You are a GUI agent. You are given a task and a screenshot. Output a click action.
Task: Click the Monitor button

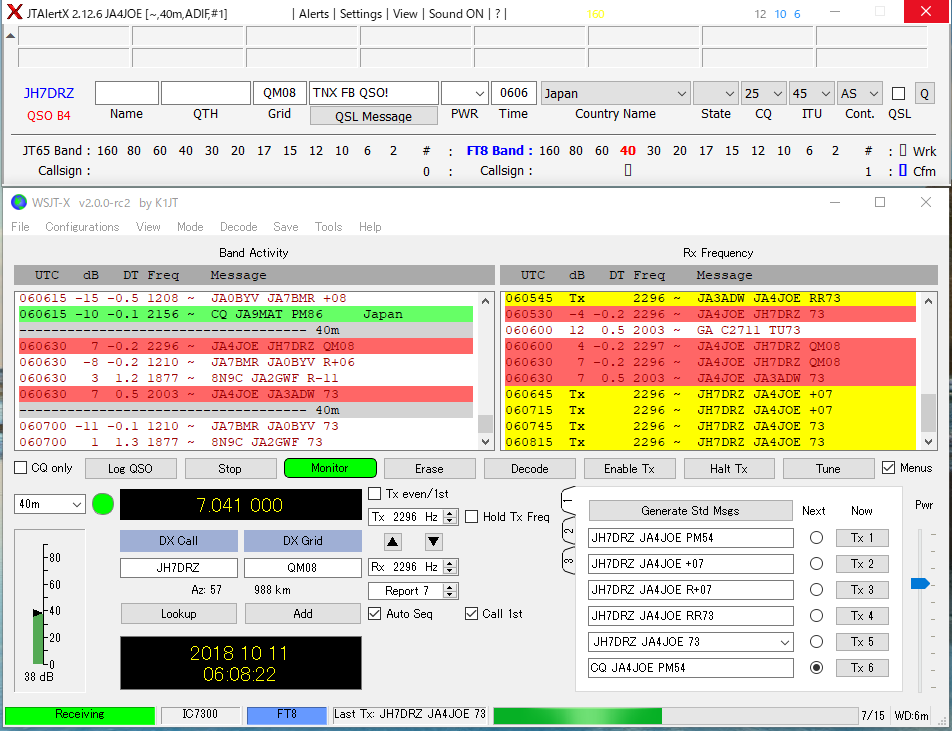click(x=330, y=468)
